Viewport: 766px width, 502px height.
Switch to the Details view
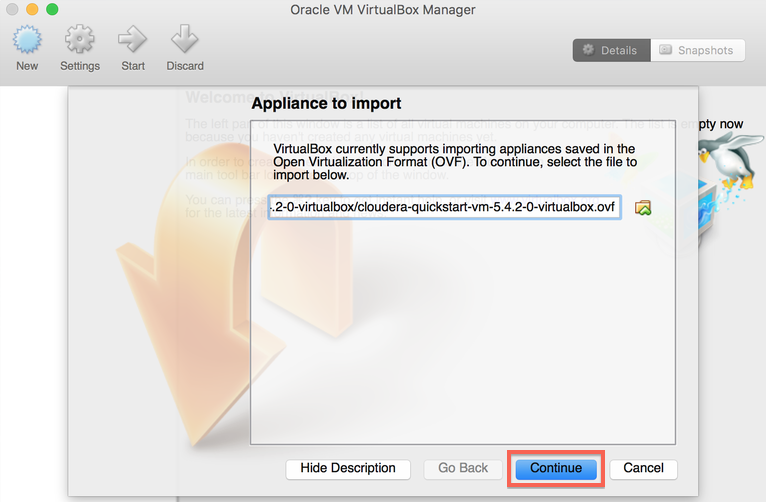click(x=612, y=50)
